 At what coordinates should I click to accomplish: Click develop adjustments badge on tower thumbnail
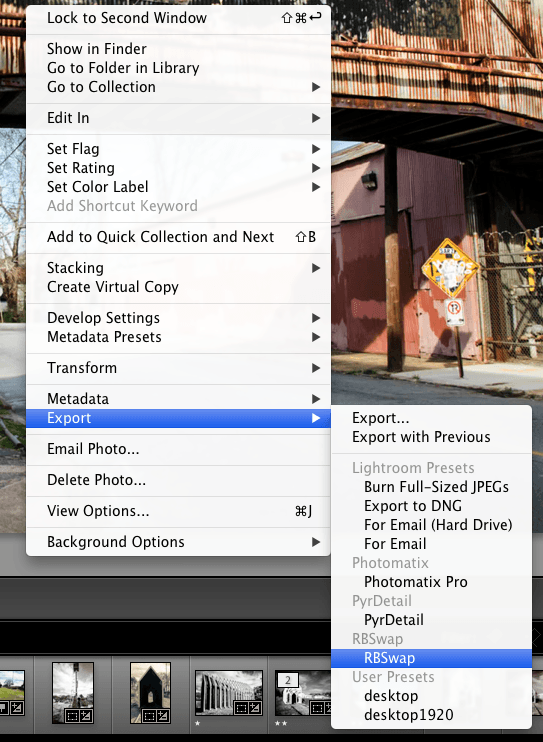tap(86, 716)
